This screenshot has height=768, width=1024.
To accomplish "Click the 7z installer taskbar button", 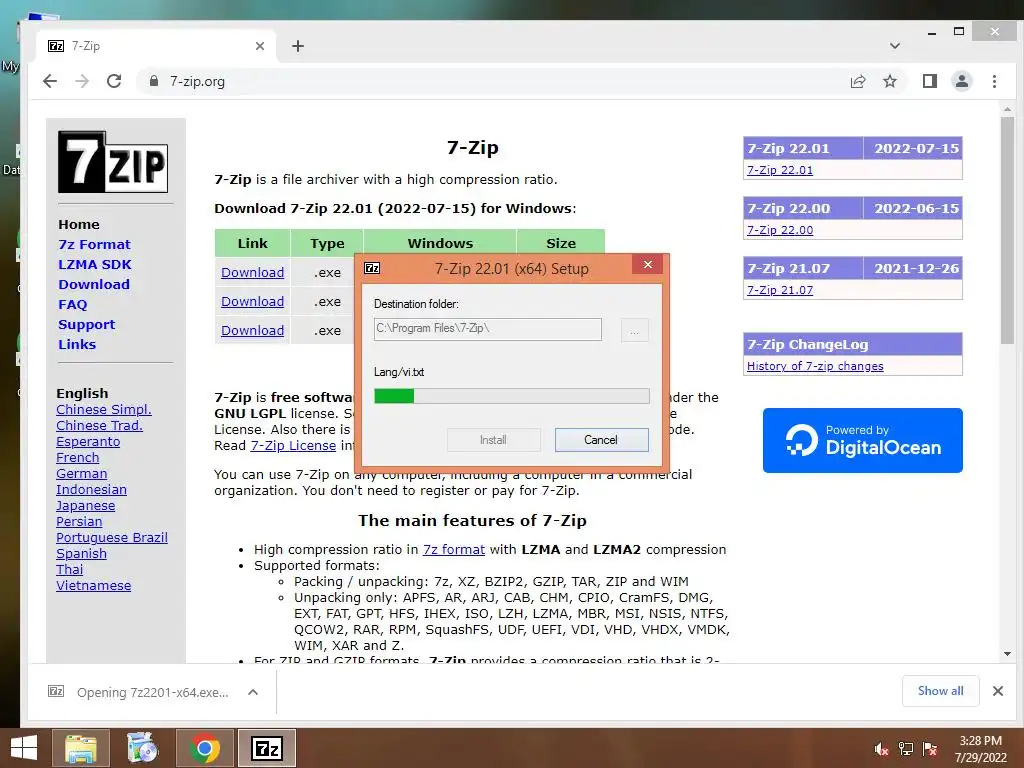I will pyautogui.click(x=267, y=748).
